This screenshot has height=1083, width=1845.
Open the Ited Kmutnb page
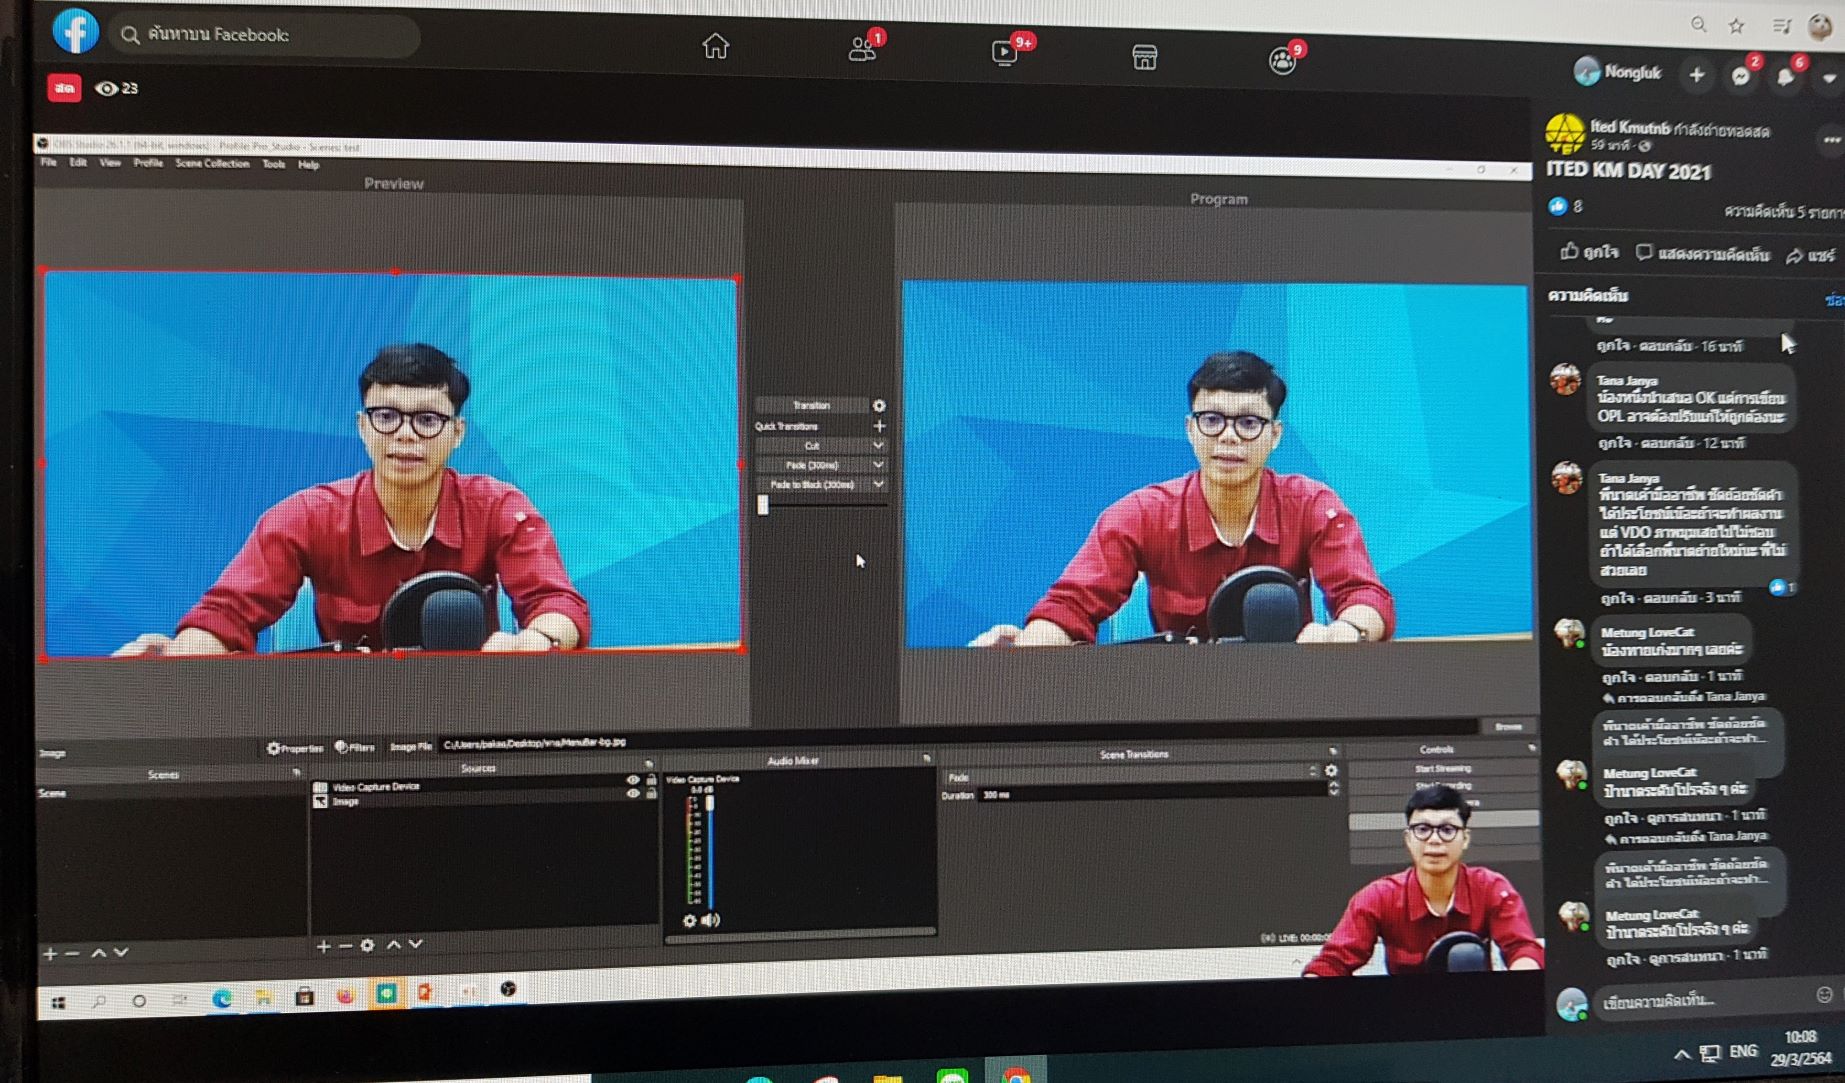pos(1629,127)
